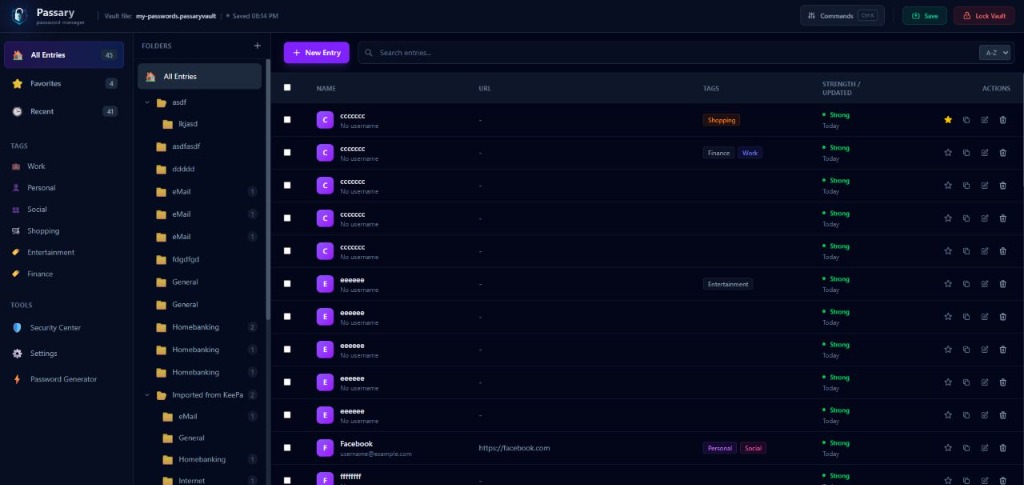The width and height of the screenshot is (1024, 485).
Task: Copy password of ccccccc entry tagged Shopping
Action: pyautogui.click(x=967, y=120)
